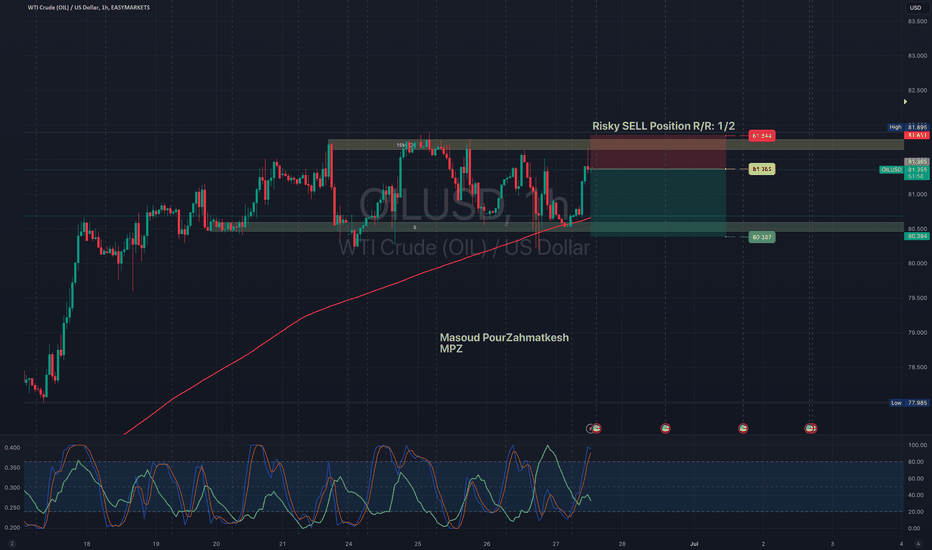Viewport: 932px width, 550px height.
Task: Click the 83.500 price axis label
Action: coord(917,21)
